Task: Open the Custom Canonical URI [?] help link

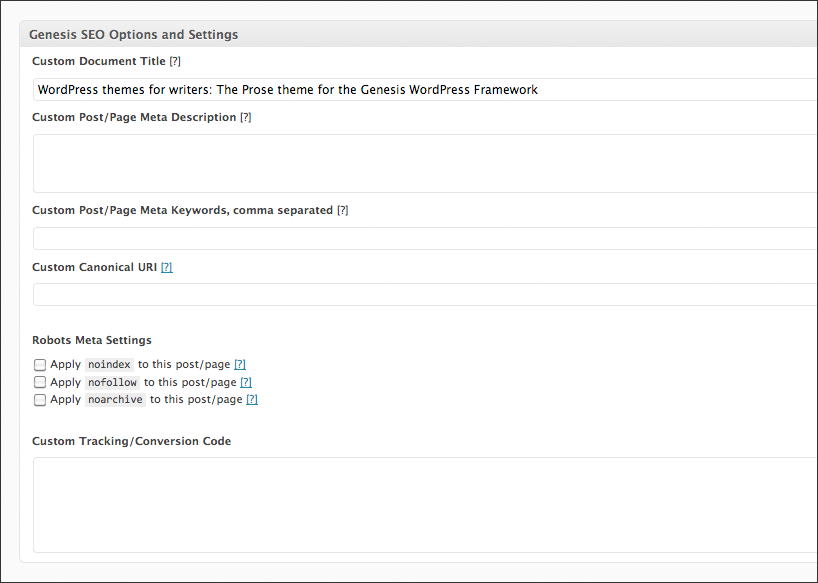Action: [167, 268]
